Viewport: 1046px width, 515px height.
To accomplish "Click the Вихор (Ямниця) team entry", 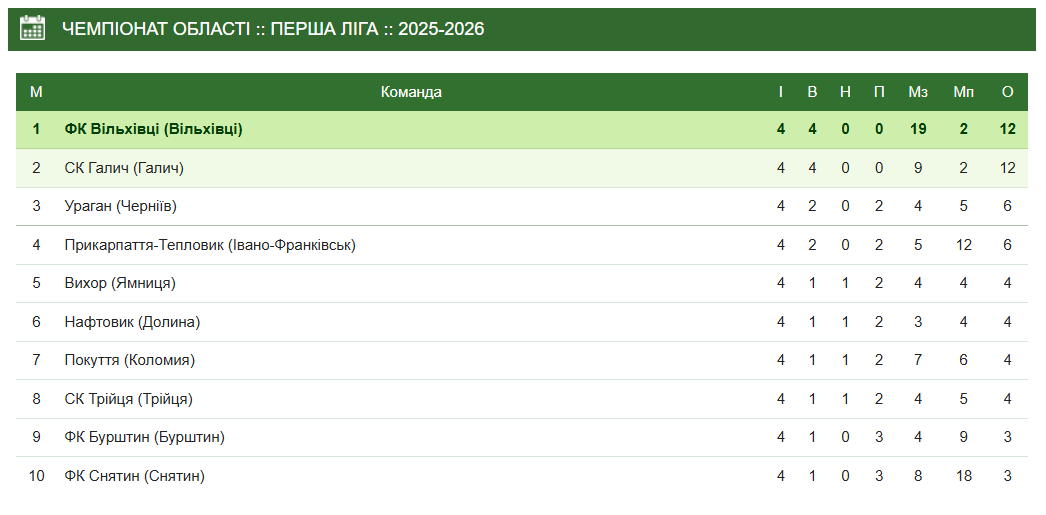I will pyautogui.click(x=120, y=283).
